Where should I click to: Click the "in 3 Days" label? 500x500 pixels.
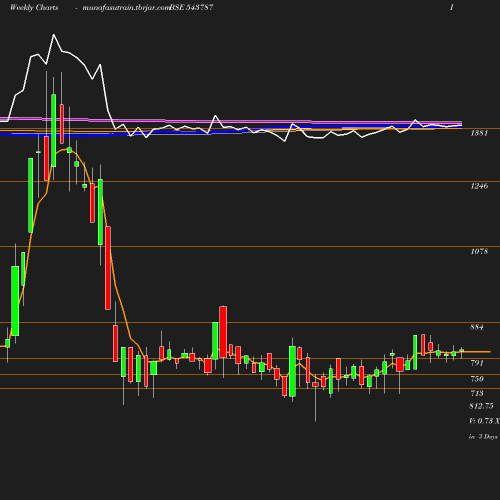point(483,436)
